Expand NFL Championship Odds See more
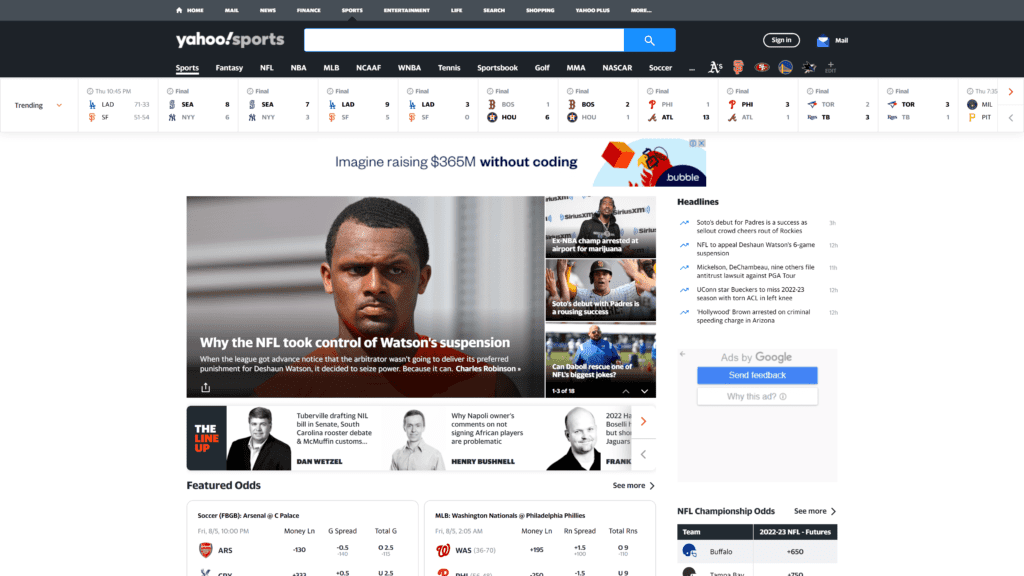 815,511
